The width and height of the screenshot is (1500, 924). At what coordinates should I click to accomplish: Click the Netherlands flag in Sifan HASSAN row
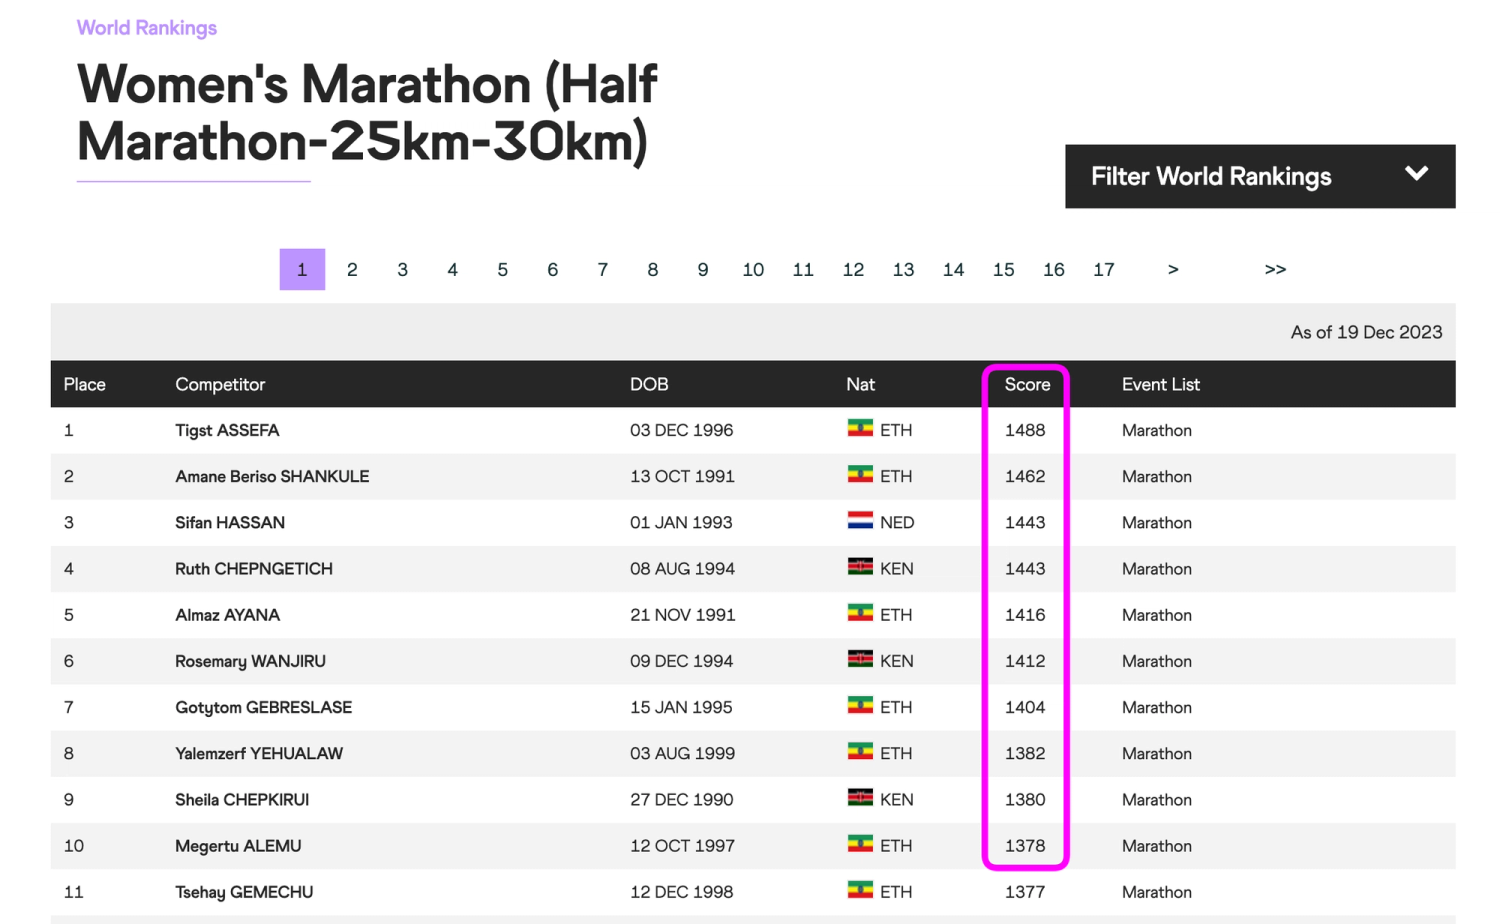pyautogui.click(x=860, y=520)
